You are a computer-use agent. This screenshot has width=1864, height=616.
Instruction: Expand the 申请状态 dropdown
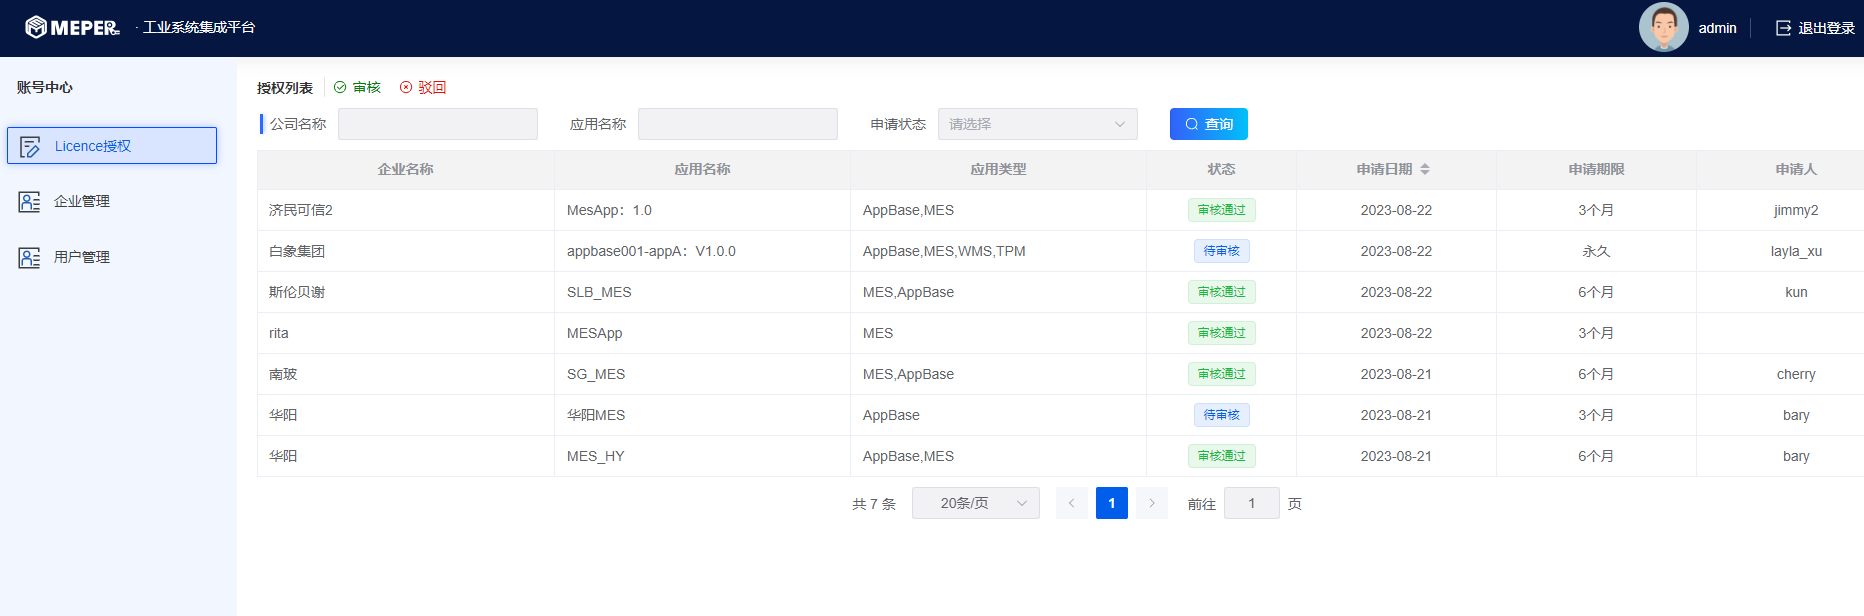pos(1037,124)
